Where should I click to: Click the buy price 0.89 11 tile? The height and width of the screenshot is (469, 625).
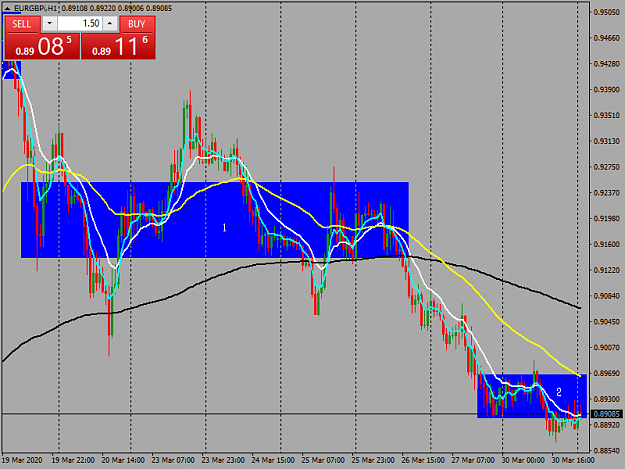point(118,46)
